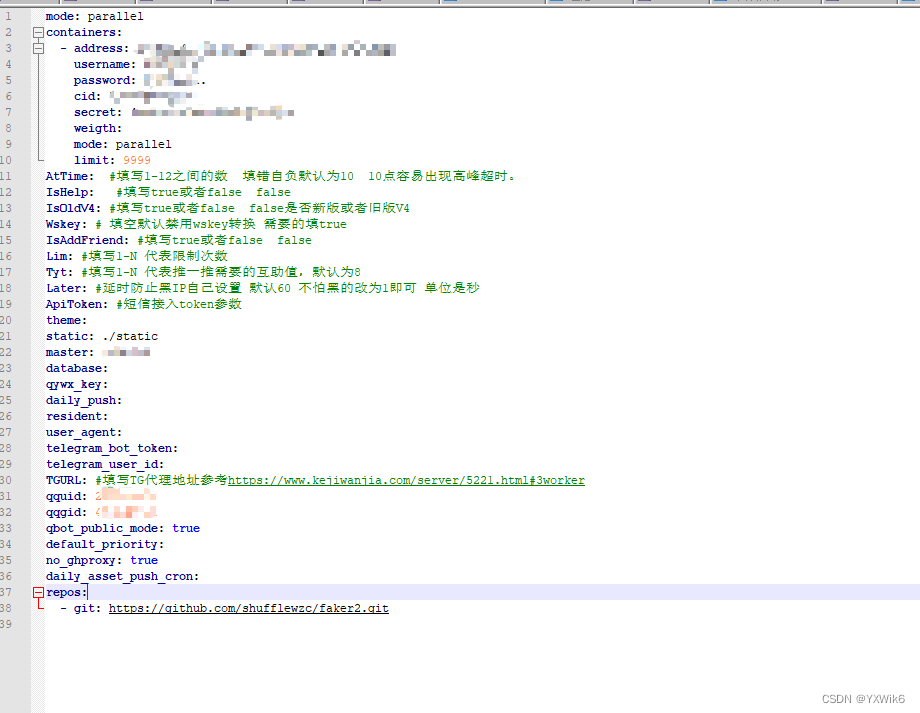Click the secret: key
This screenshot has width=920, height=713.
pos(98,112)
